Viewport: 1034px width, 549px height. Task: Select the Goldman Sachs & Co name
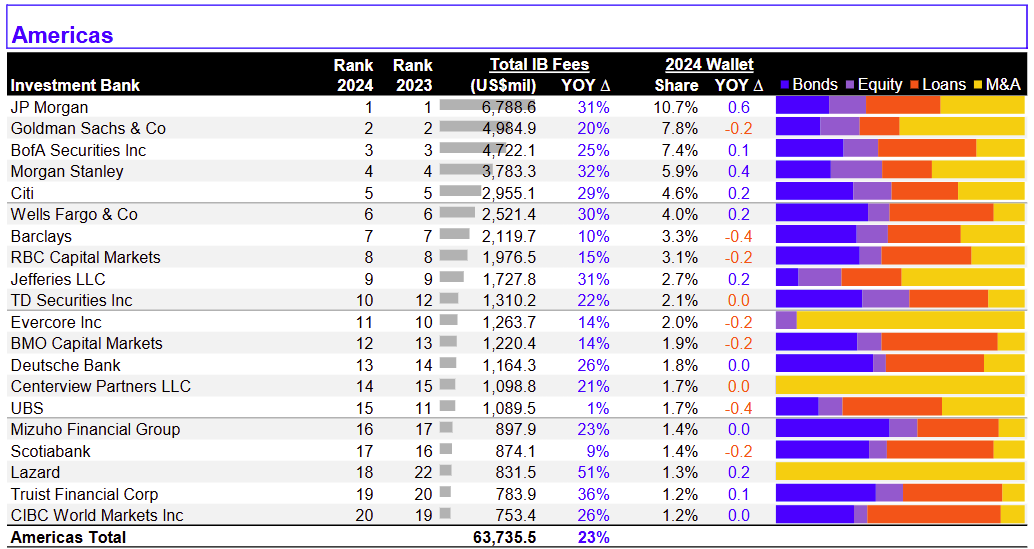(x=88, y=129)
